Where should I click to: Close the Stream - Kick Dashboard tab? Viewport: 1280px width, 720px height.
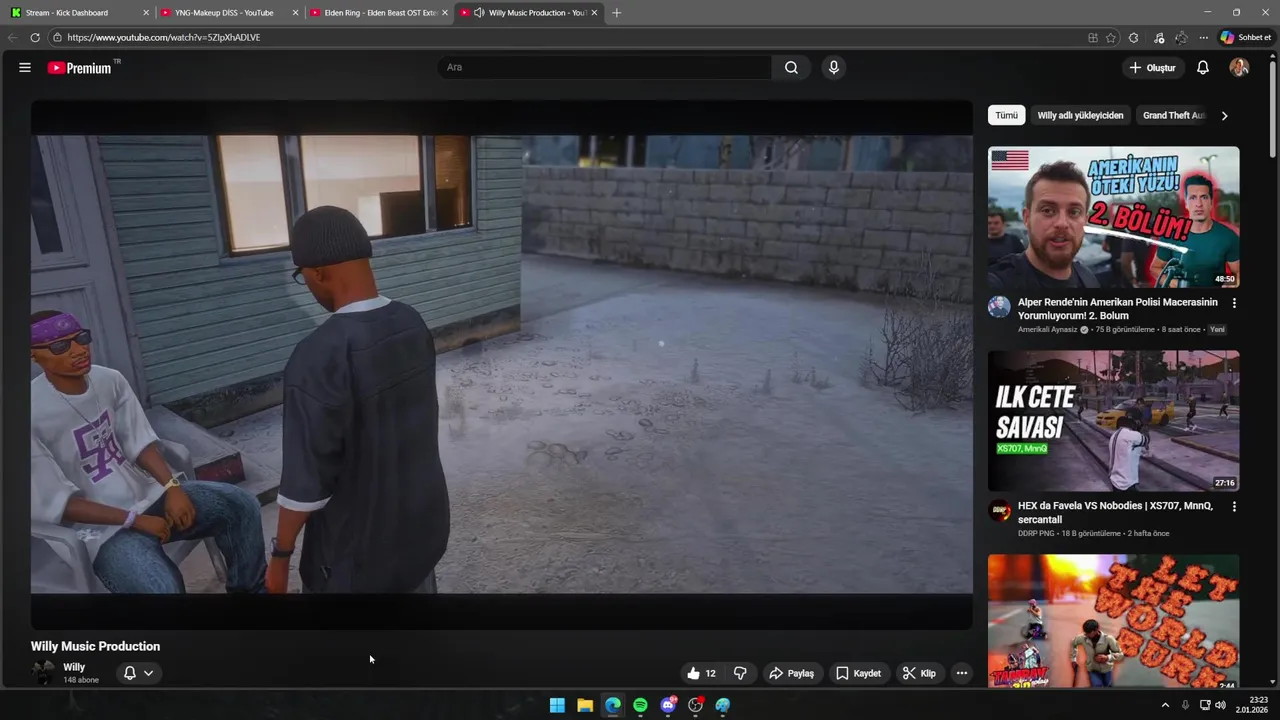pyautogui.click(x=146, y=13)
